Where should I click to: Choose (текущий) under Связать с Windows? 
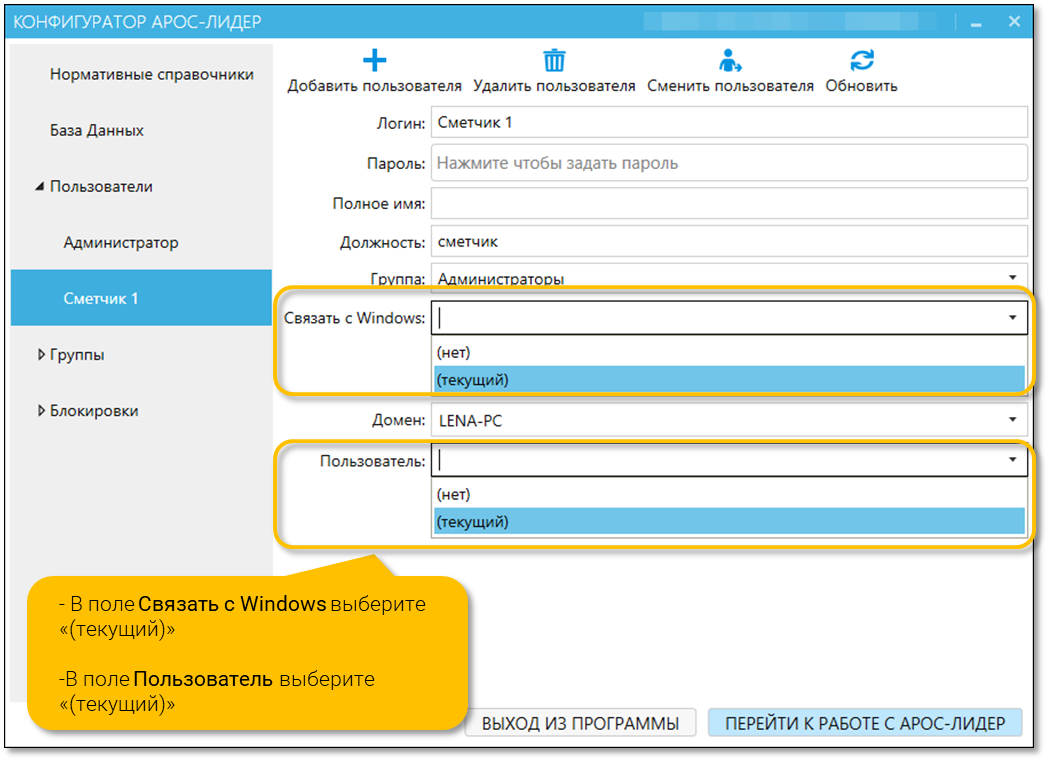coord(729,380)
